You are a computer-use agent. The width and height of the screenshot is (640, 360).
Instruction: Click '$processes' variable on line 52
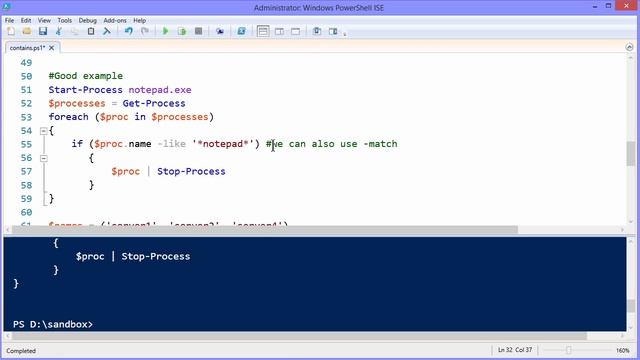(77, 103)
